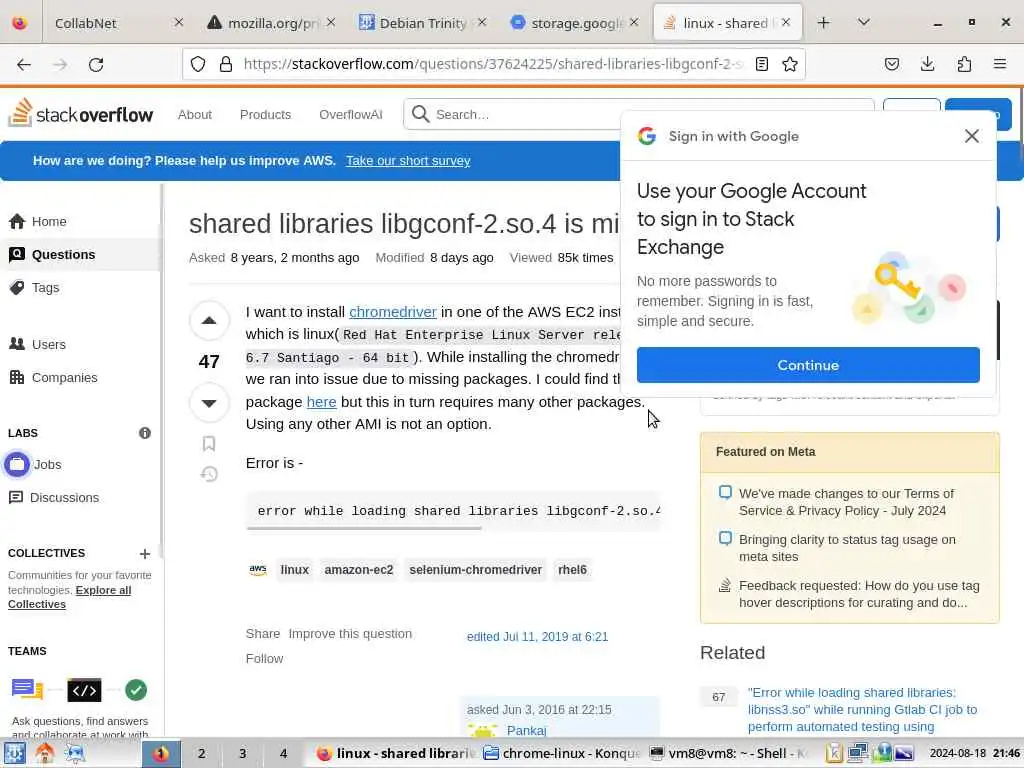Open vm8@vm8 Shell taskbar window
The height and width of the screenshot is (768, 1024).
[729, 754]
